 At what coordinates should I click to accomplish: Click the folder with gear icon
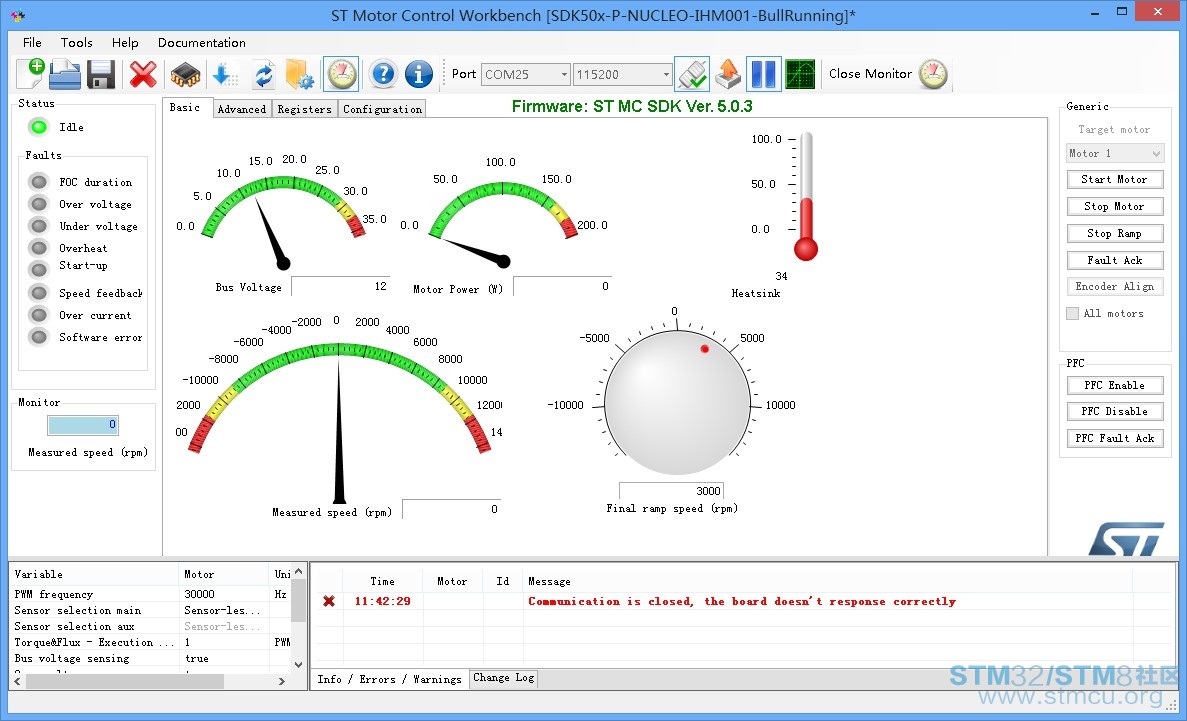coord(300,74)
